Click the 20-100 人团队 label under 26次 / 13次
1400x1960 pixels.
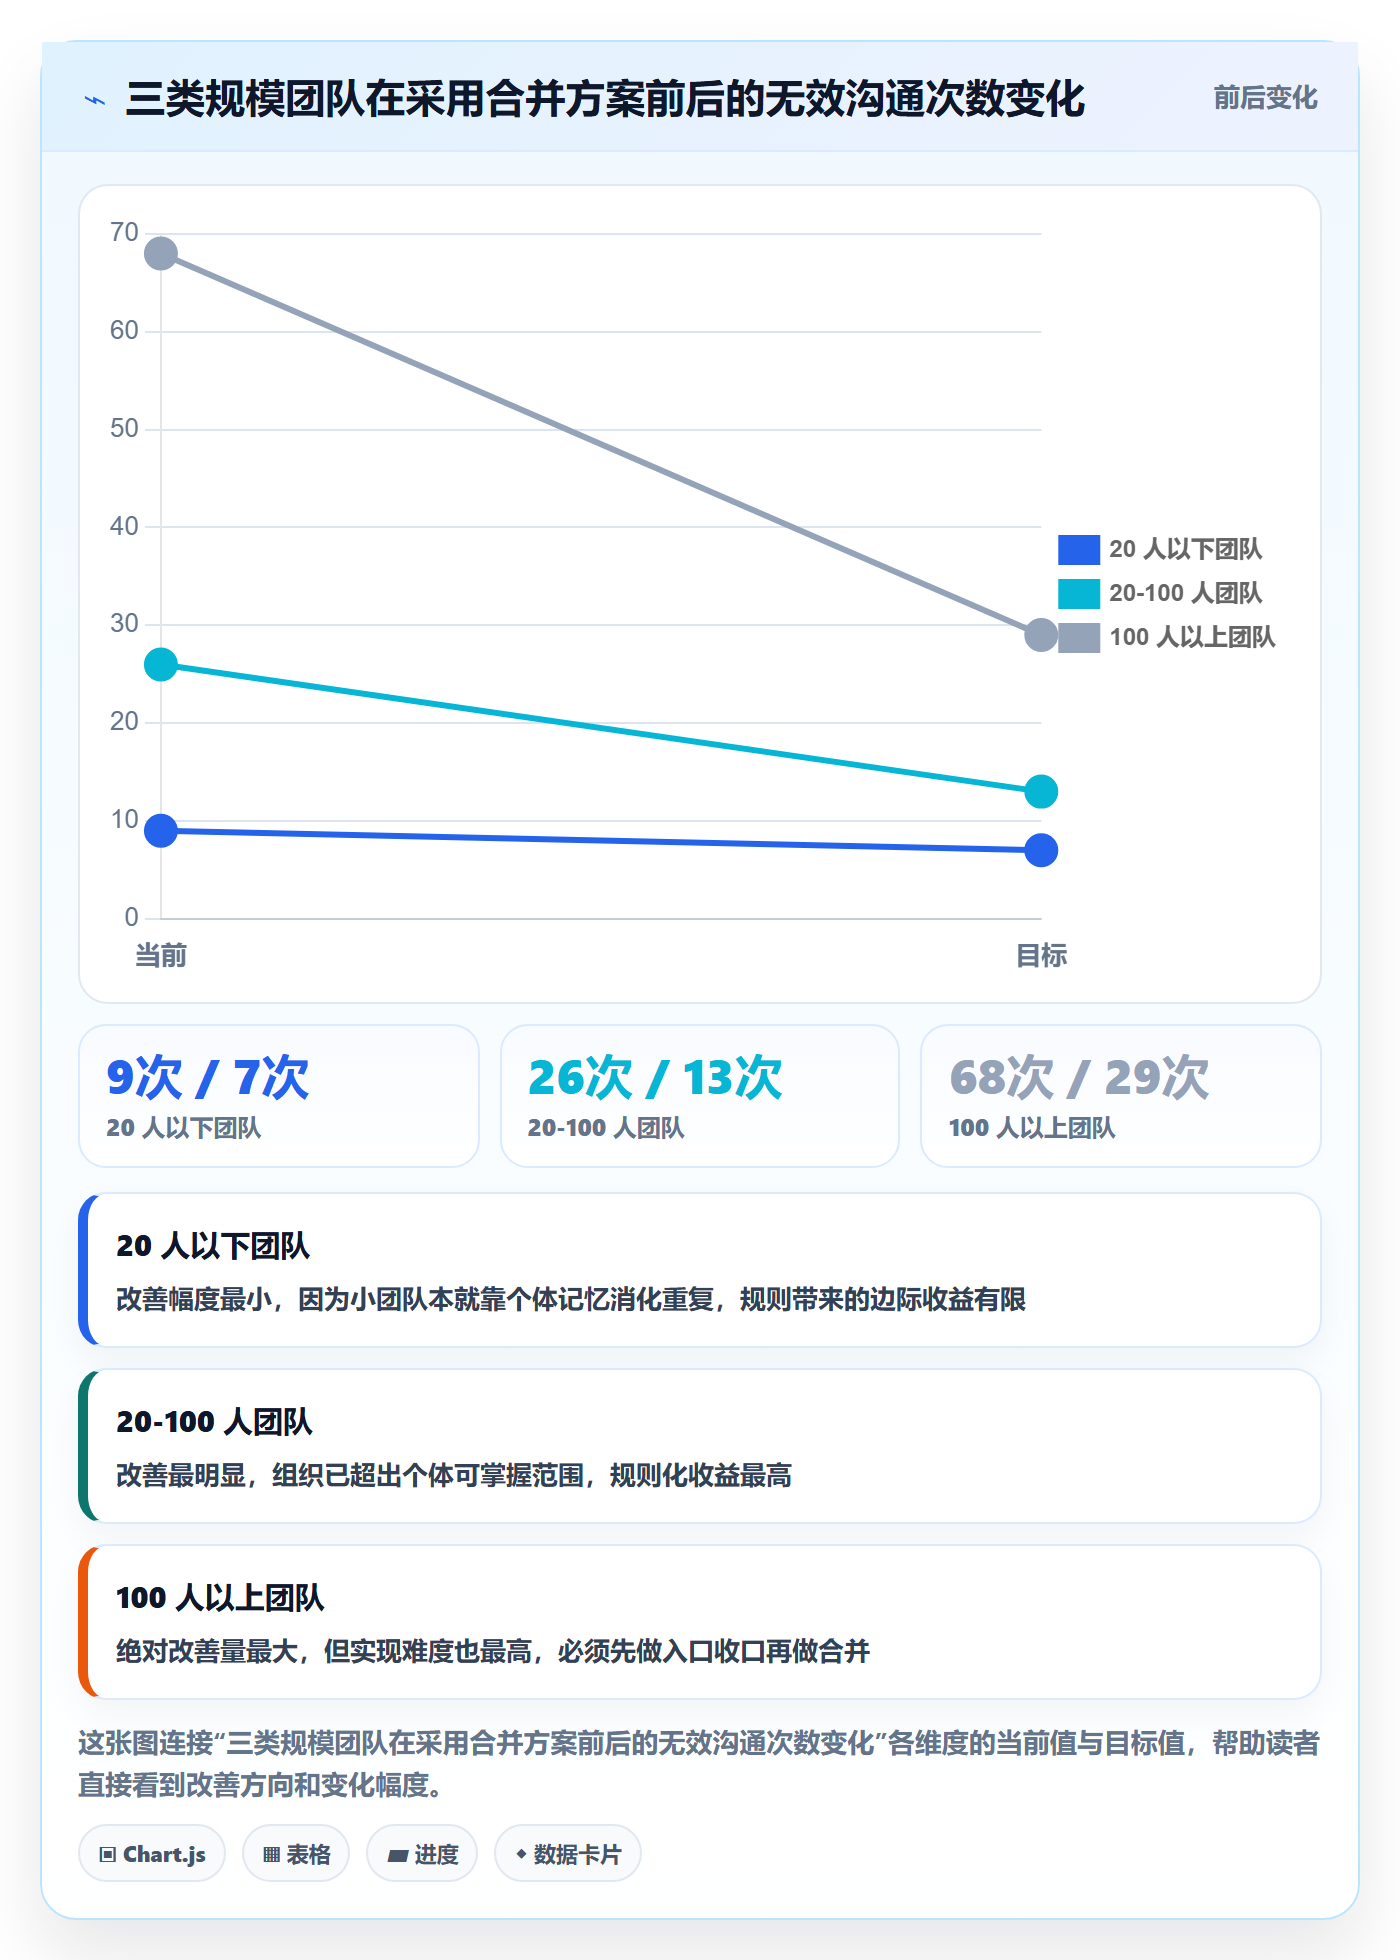pos(606,1128)
